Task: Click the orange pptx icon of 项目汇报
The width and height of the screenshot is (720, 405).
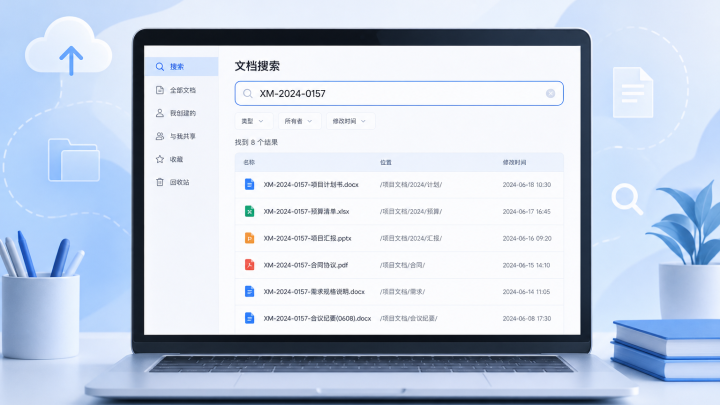Action: coord(249,238)
